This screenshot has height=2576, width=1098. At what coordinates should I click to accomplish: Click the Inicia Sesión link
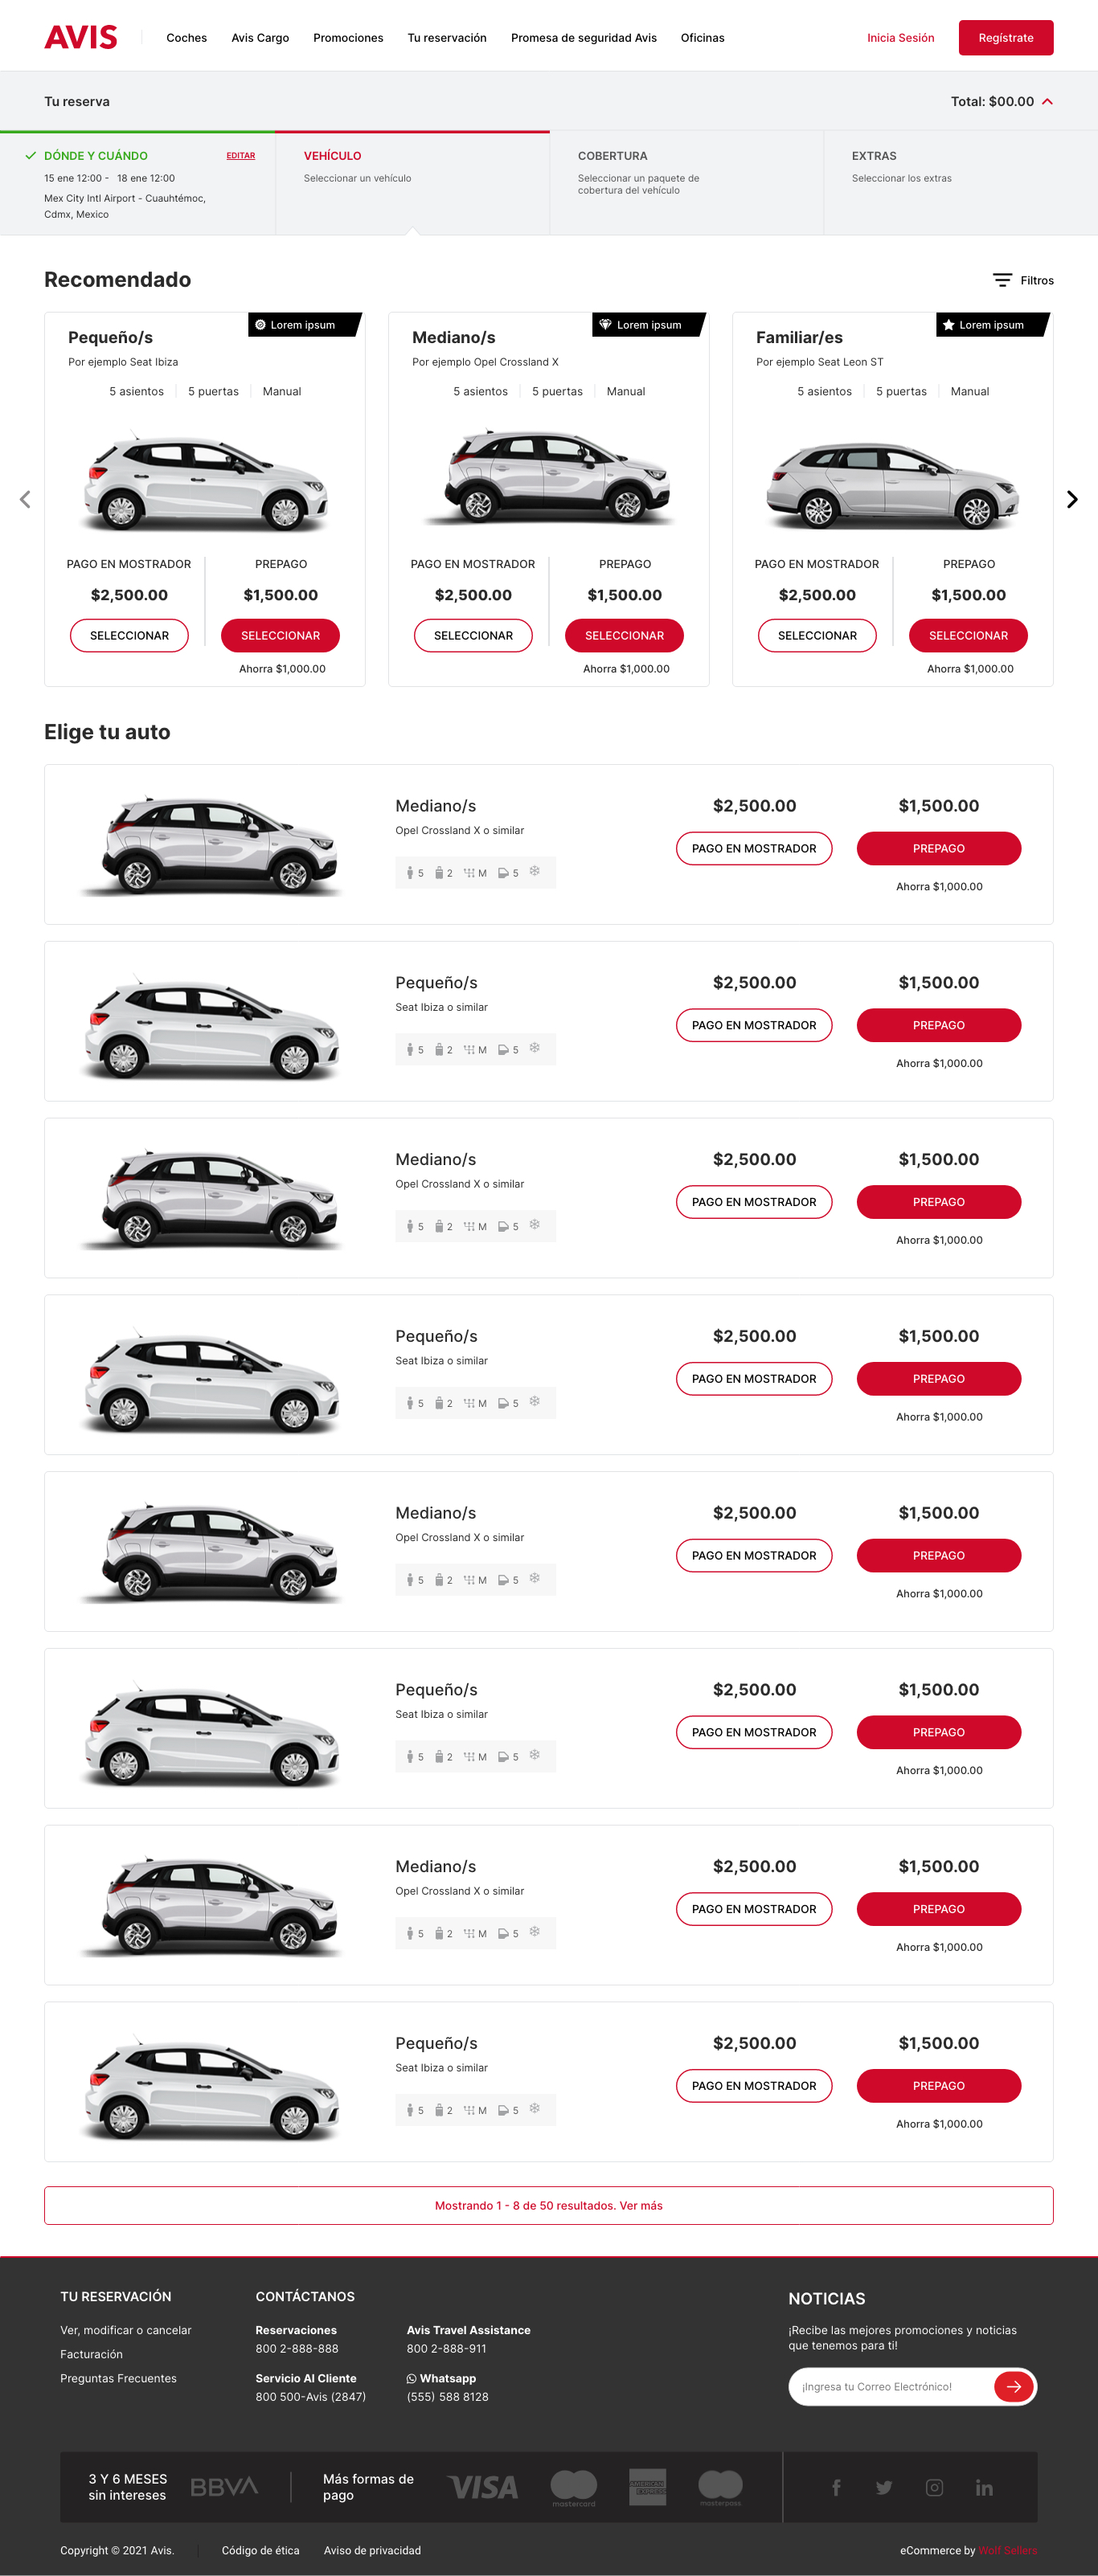900,38
